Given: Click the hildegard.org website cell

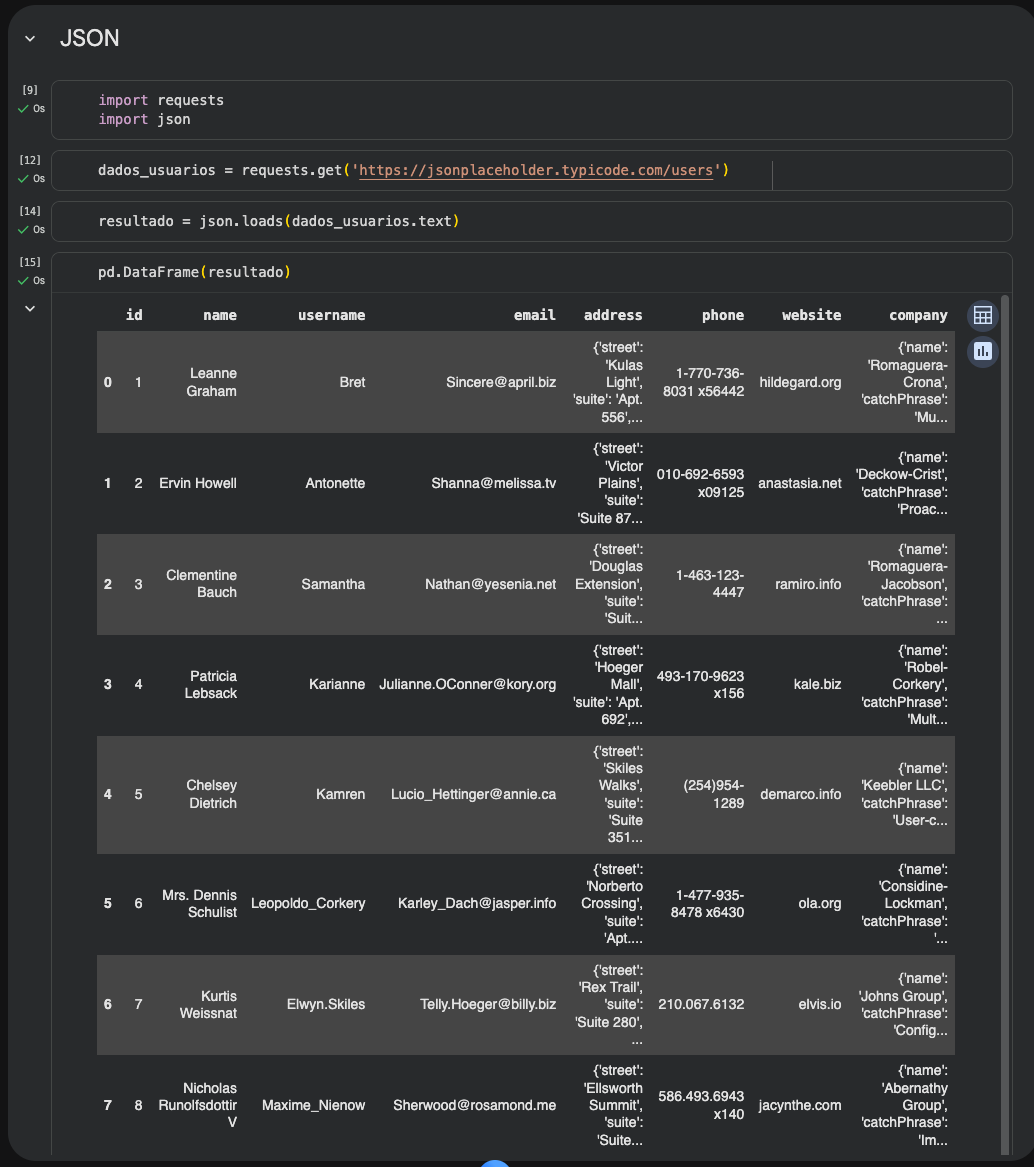Looking at the screenshot, I should point(800,382).
